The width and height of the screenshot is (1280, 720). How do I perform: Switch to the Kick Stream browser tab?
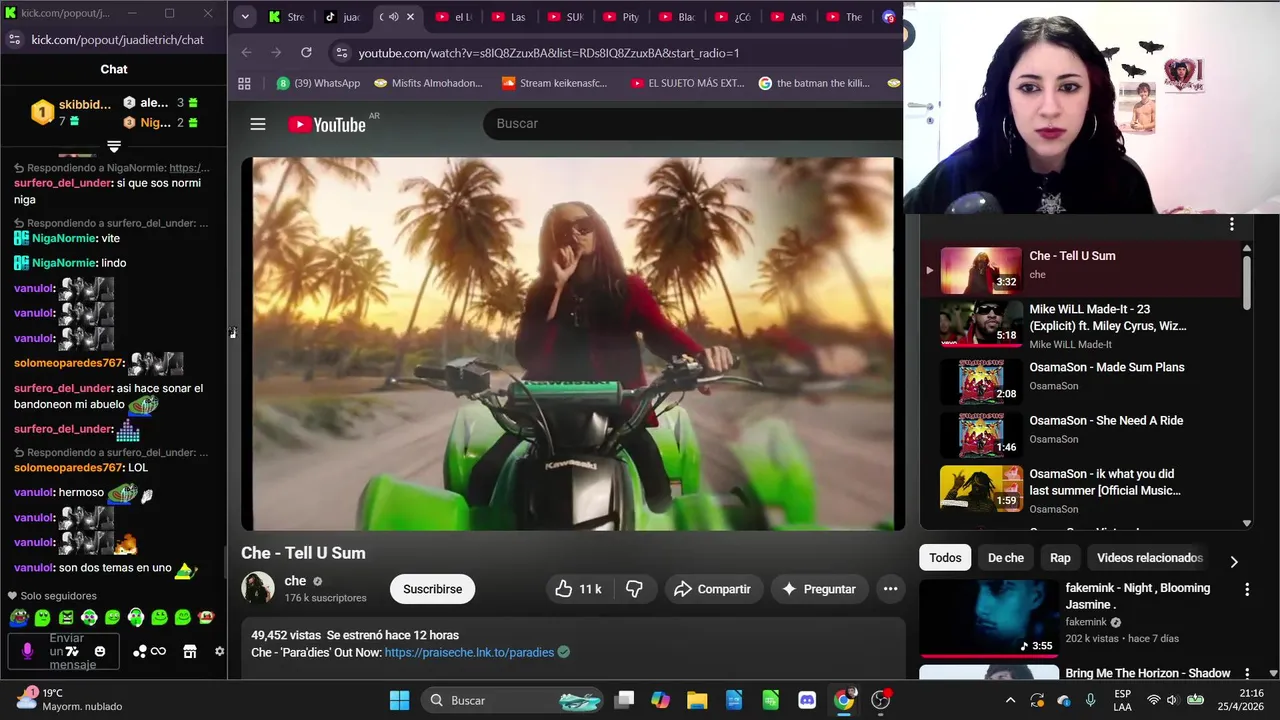[288, 17]
